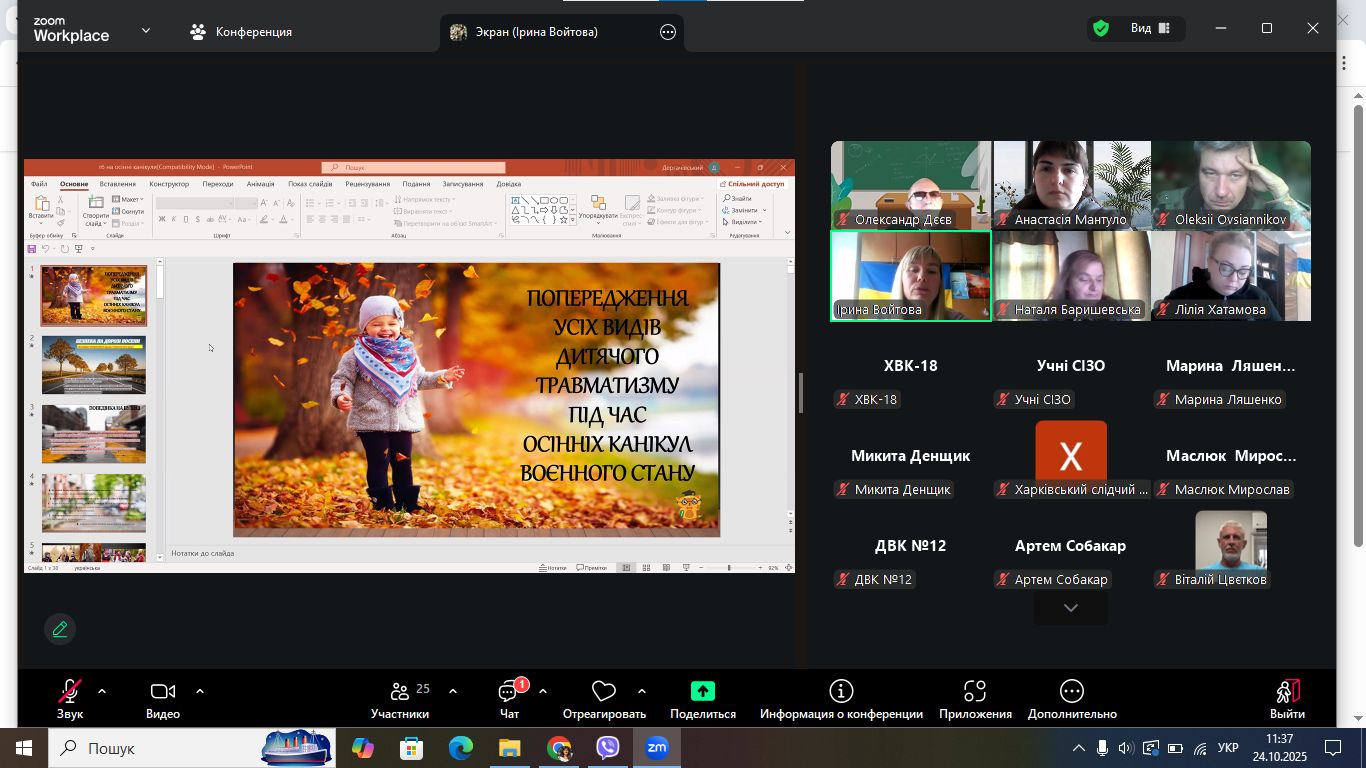Open the Participants panel
1366x768 pixels.
click(400, 700)
